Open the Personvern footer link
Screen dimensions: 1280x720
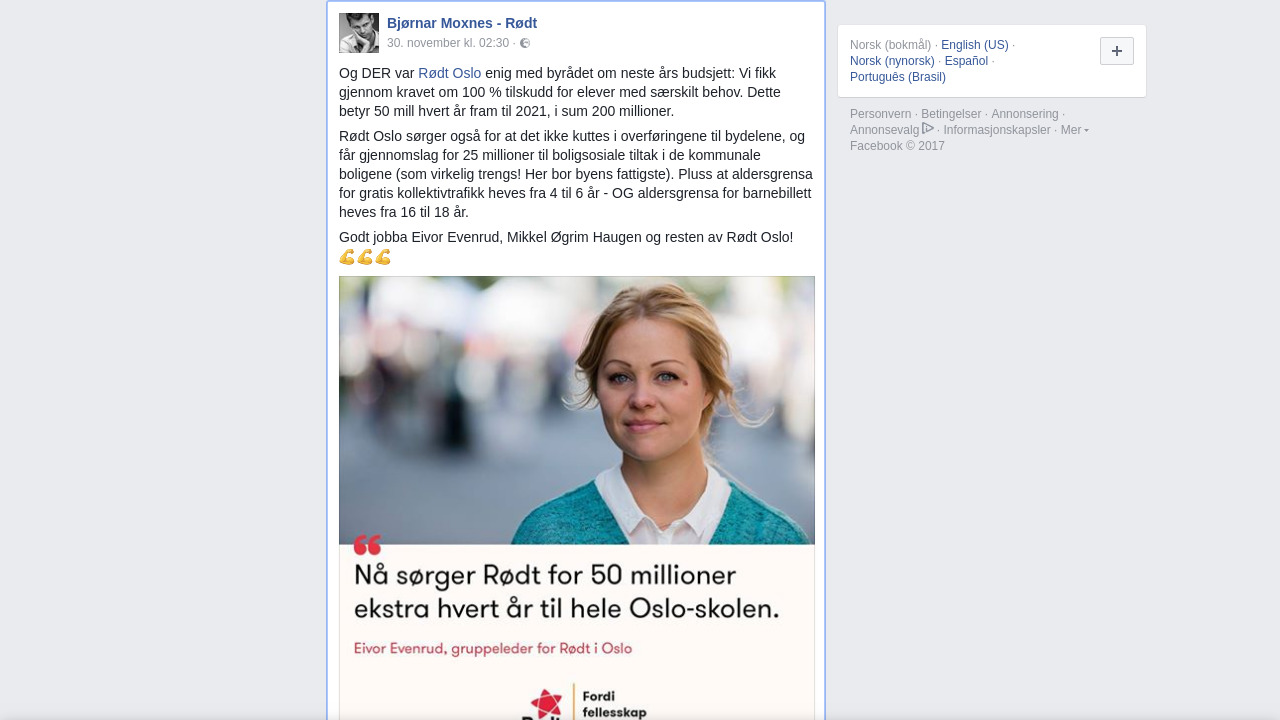coord(881,114)
